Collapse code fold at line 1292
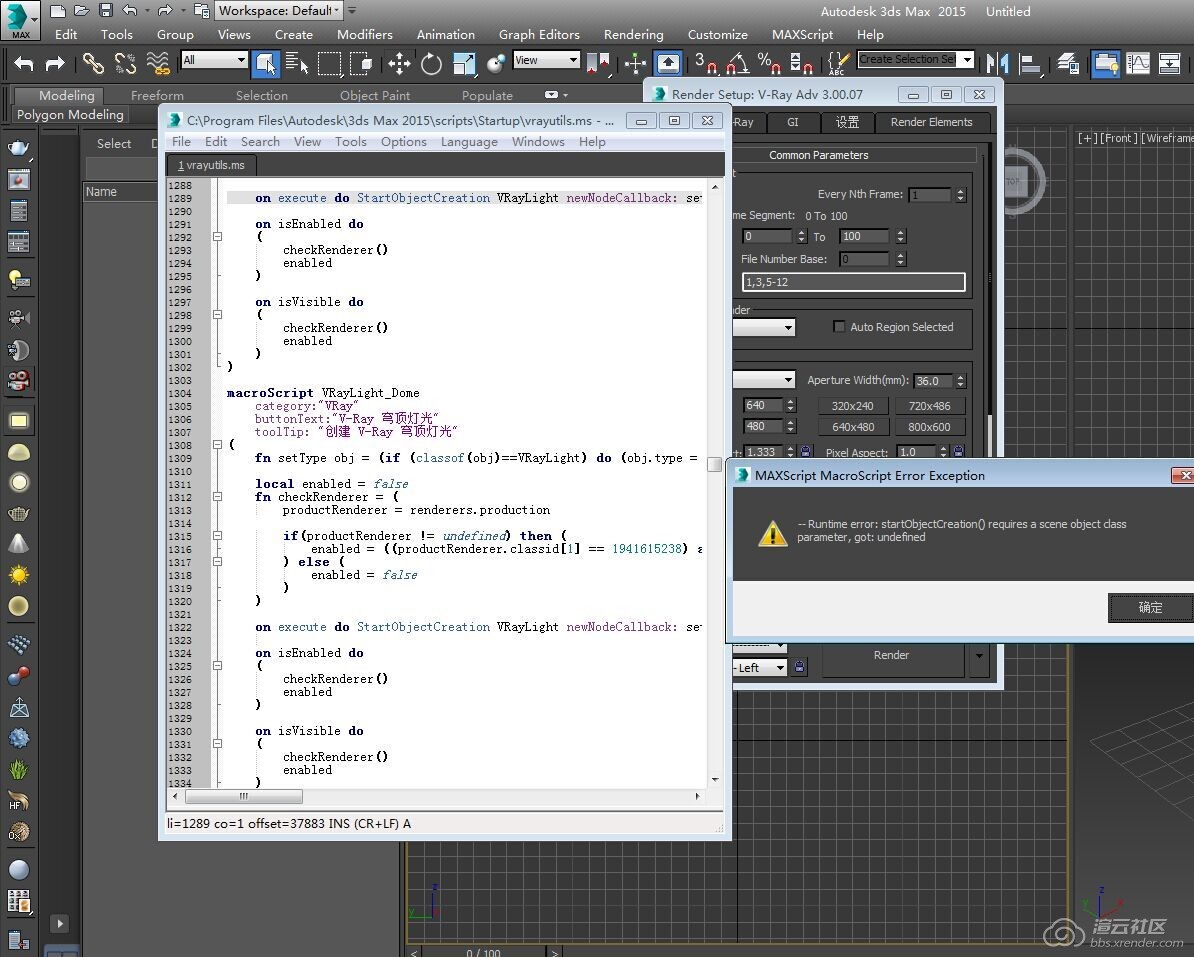The image size is (1194, 957). tap(217, 237)
